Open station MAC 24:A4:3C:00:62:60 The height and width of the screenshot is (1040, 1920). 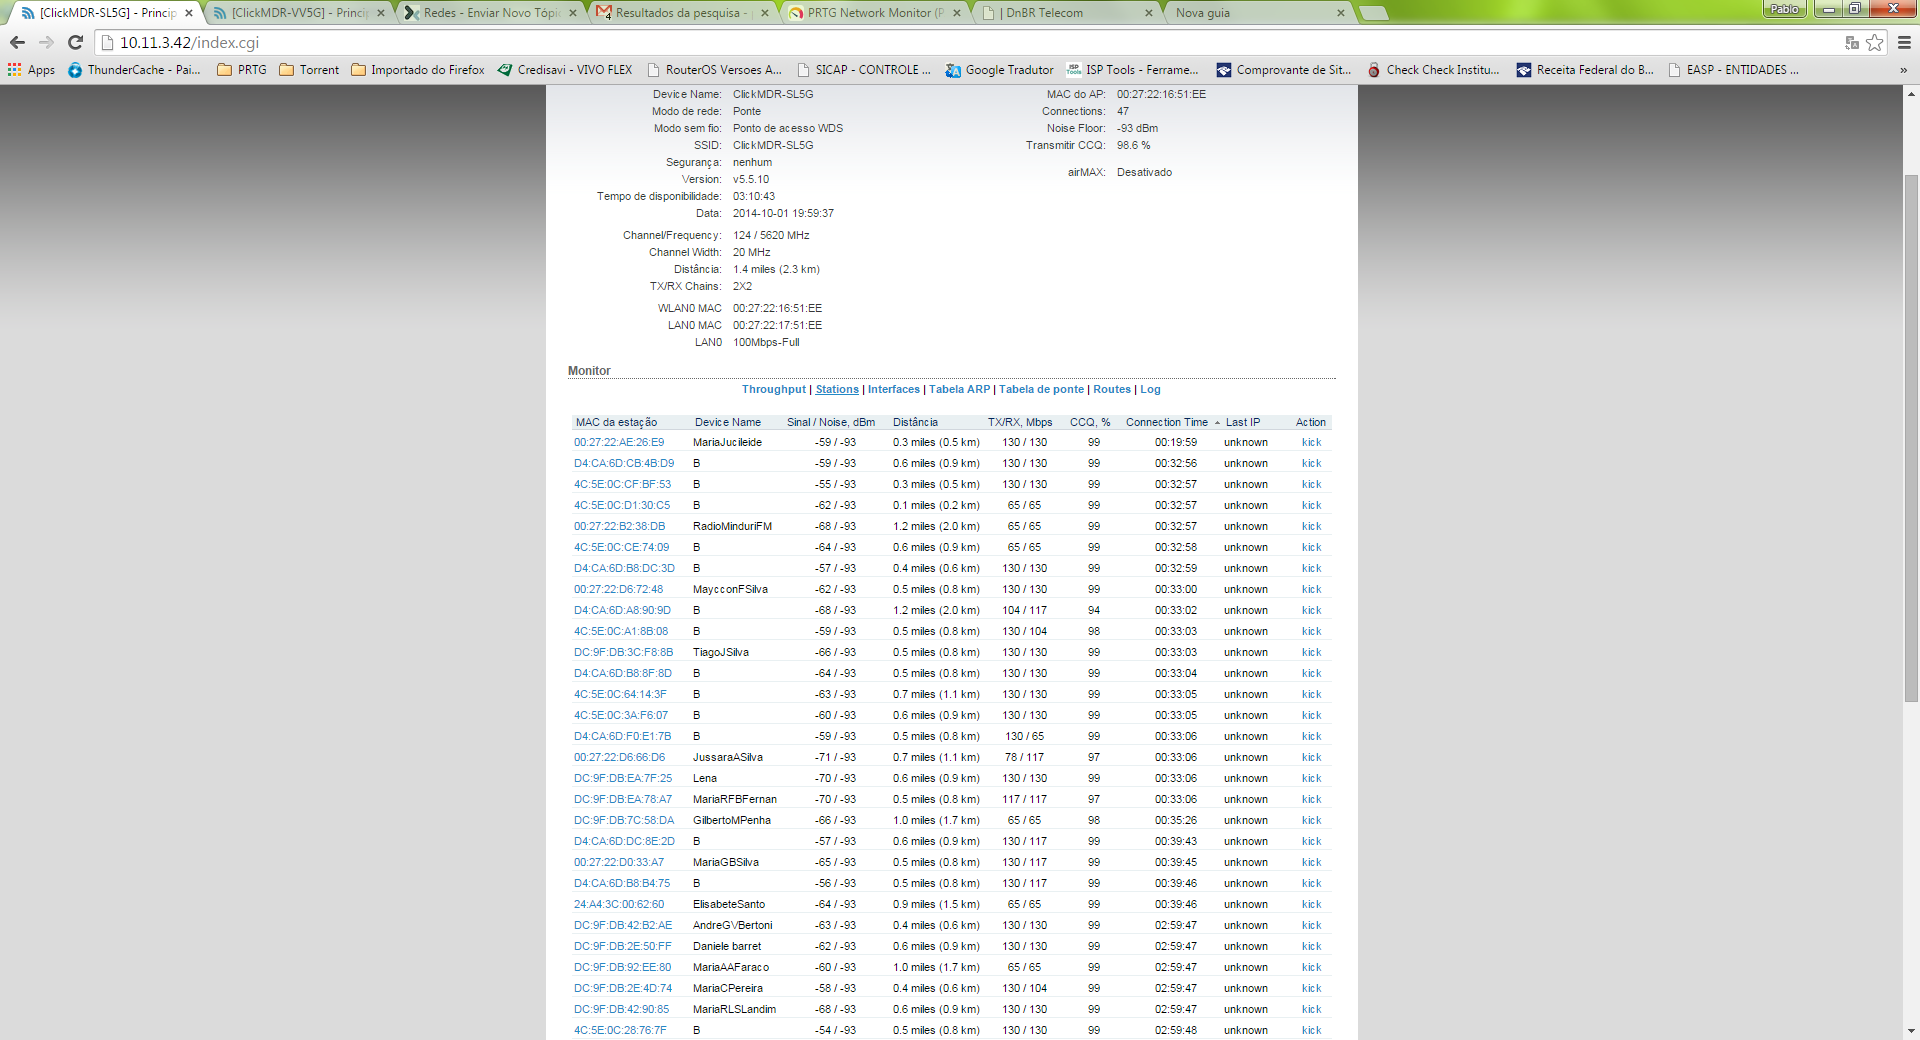619,905
